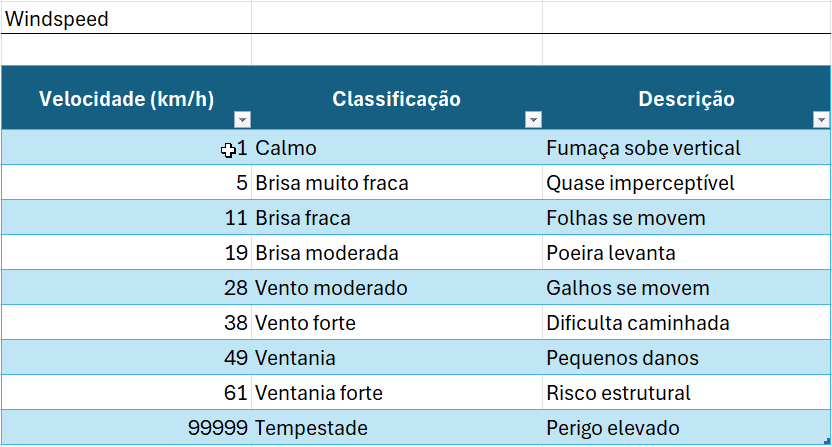Open the Velocidade (km/h) filter dropdown
The height and width of the screenshot is (447, 832).
(x=241, y=120)
